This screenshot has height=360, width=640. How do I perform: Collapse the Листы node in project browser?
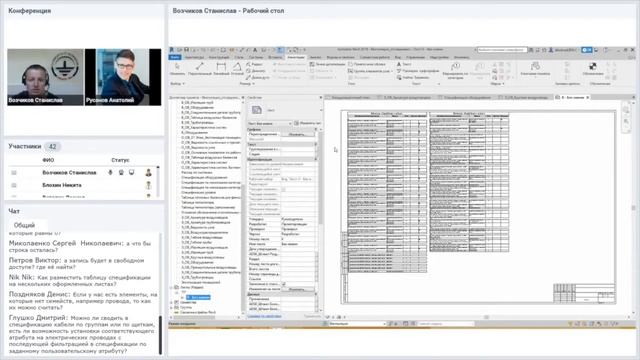[172, 287]
